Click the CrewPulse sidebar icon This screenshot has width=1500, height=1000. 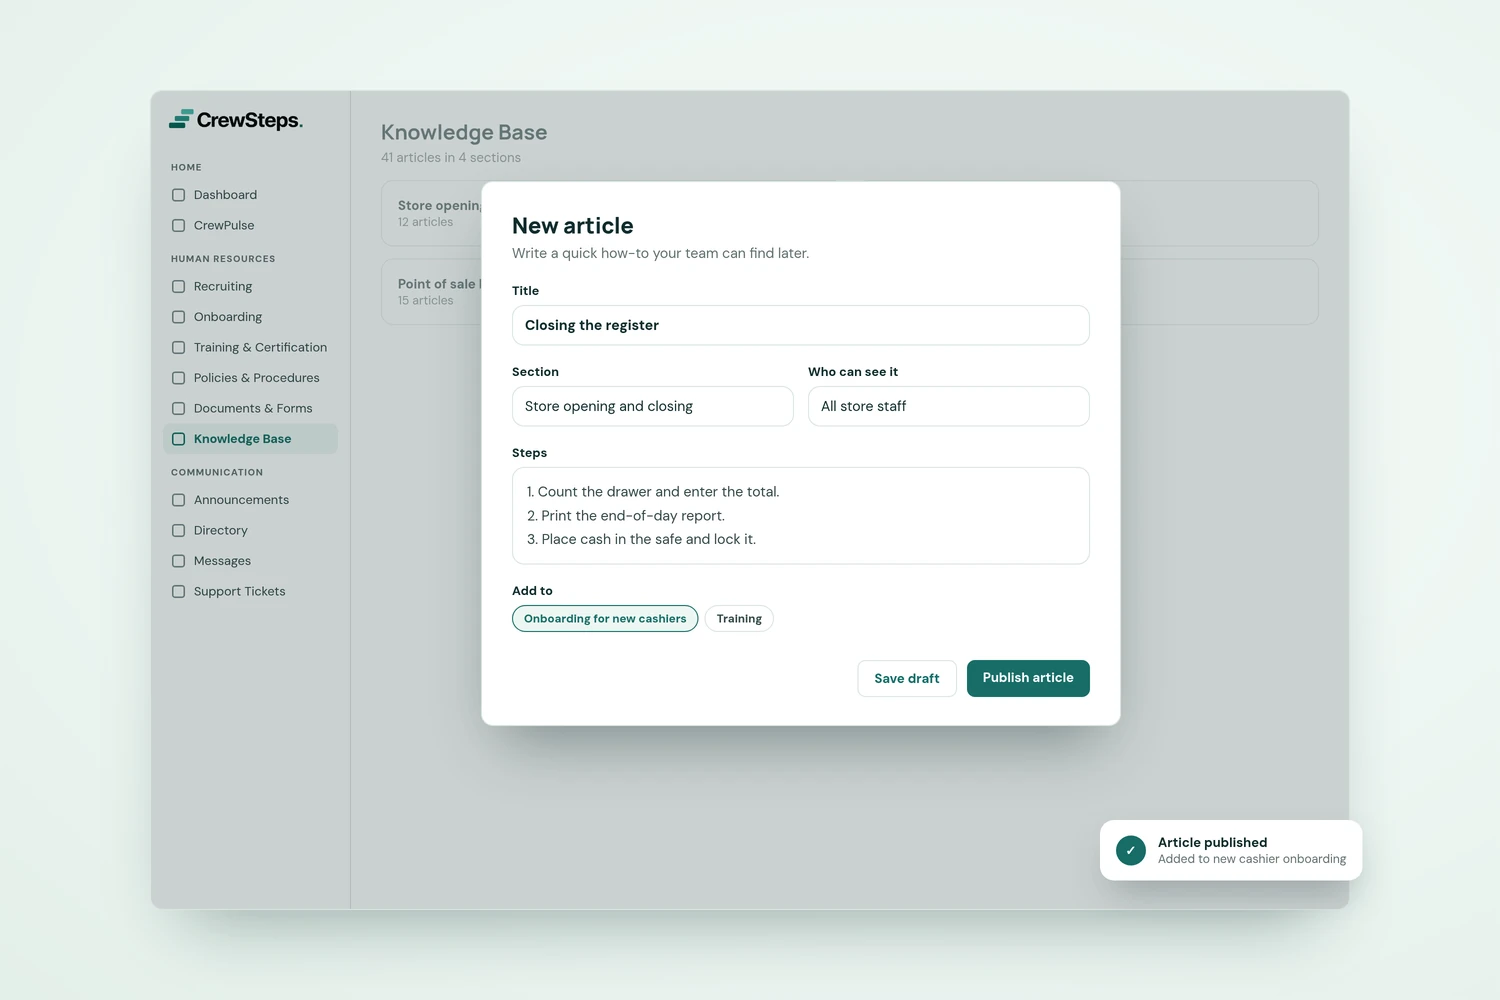(178, 226)
